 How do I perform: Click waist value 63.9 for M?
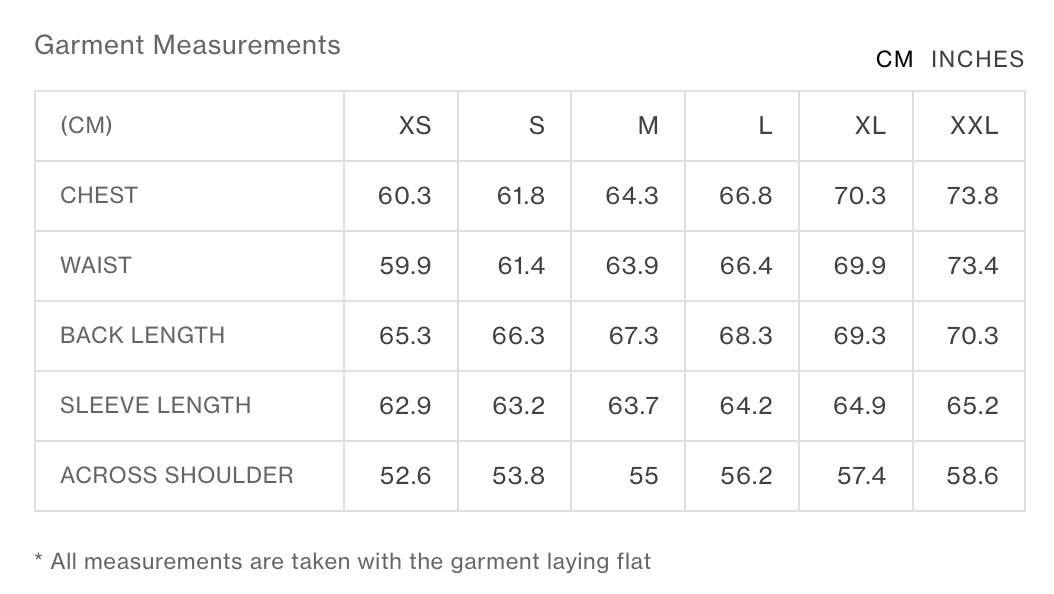click(x=632, y=265)
